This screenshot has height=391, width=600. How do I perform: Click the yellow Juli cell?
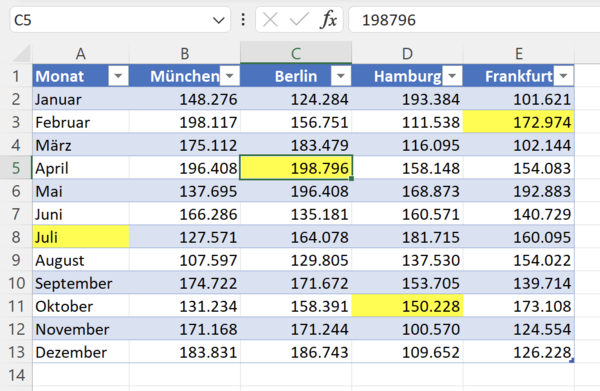click(81, 236)
